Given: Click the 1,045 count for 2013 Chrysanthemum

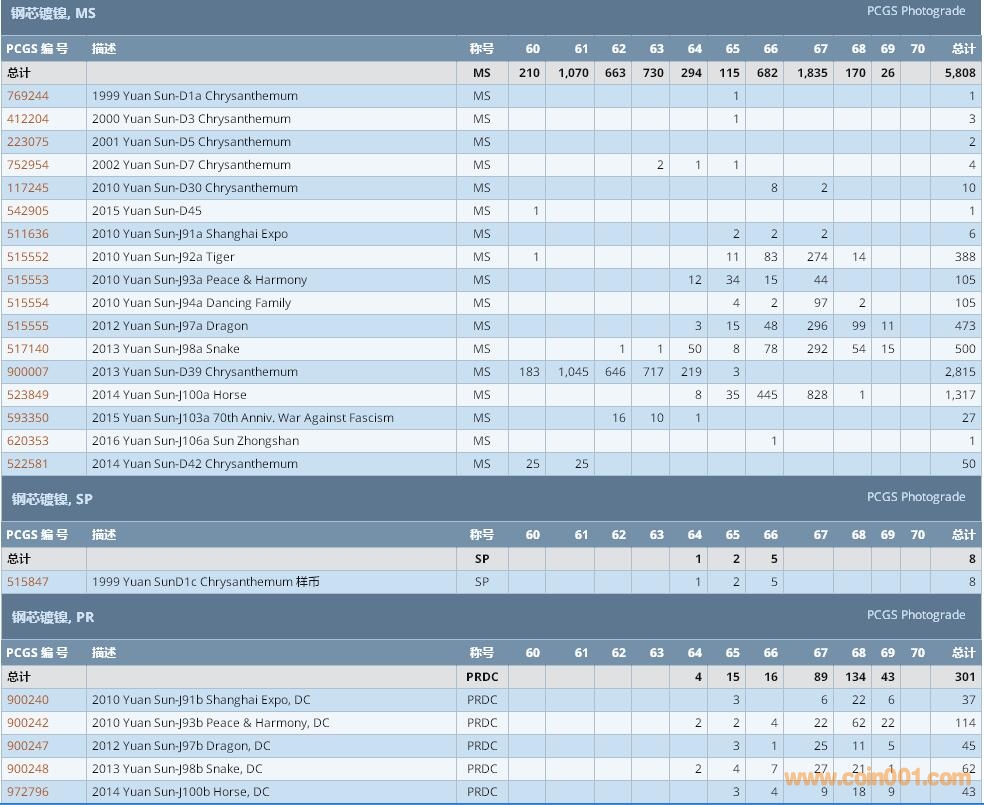Looking at the screenshot, I should [572, 372].
